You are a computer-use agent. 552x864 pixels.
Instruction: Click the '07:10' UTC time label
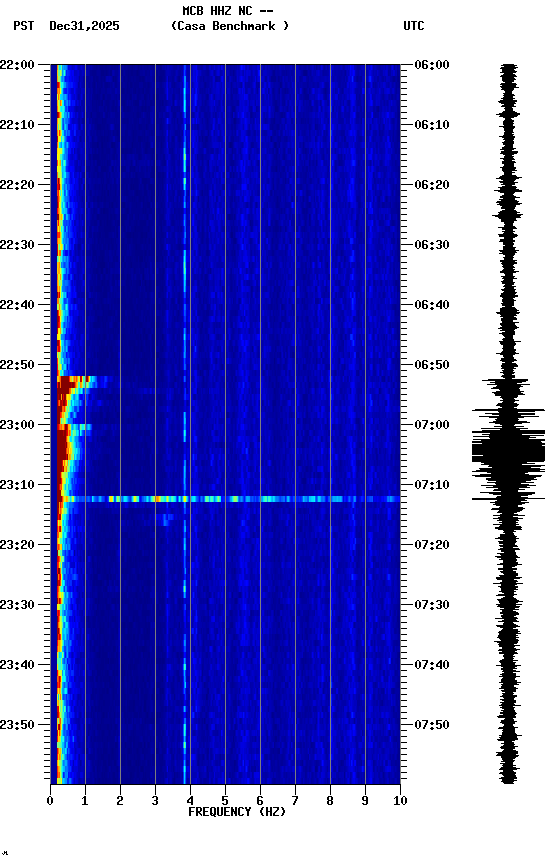coord(432,485)
